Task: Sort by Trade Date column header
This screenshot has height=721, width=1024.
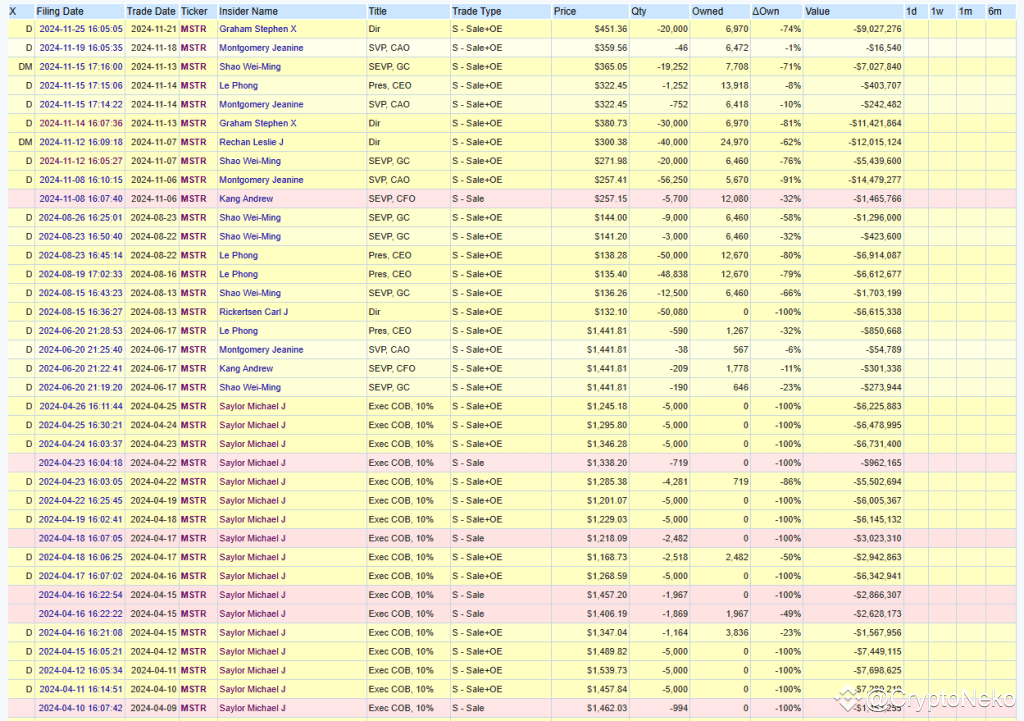Action: [x=151, y=11]
